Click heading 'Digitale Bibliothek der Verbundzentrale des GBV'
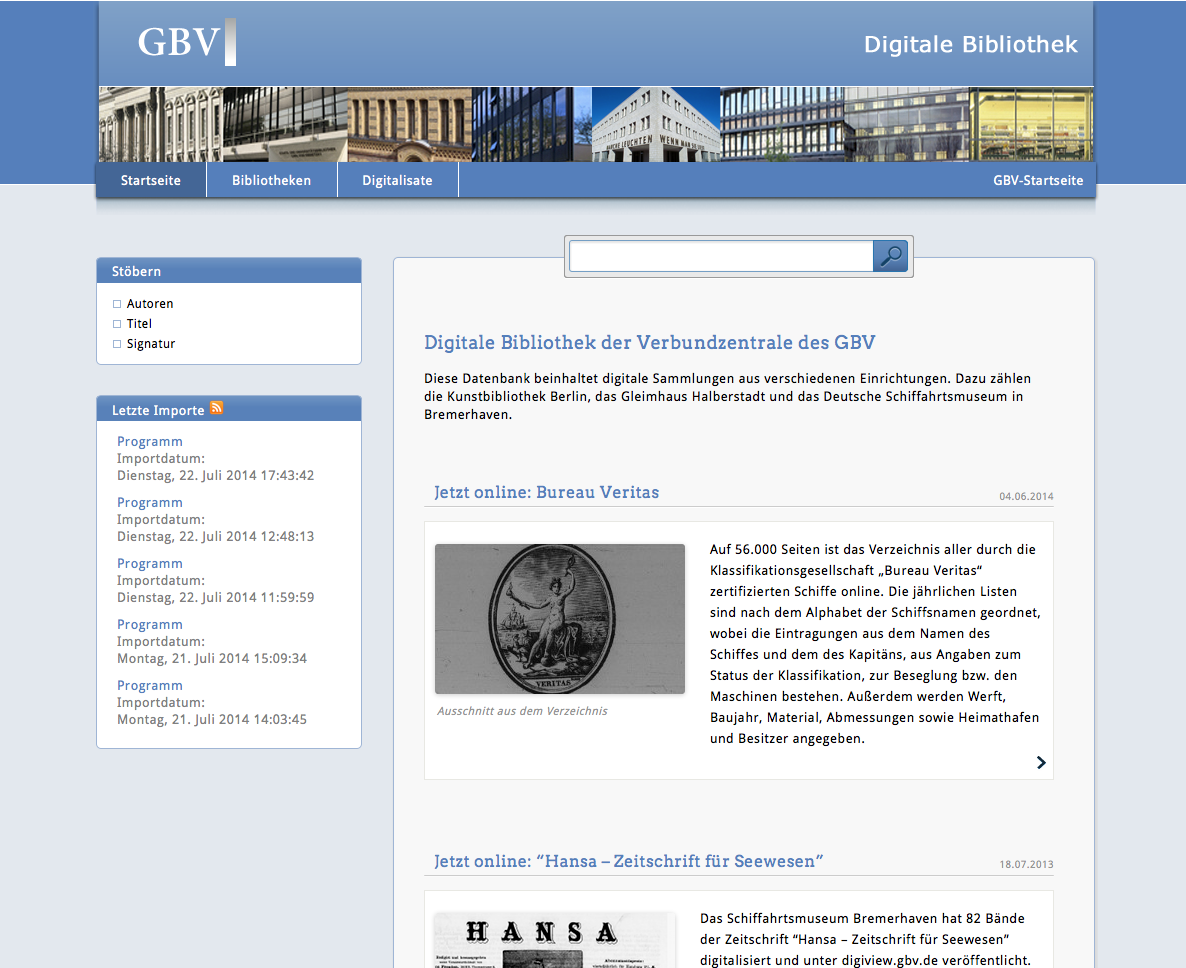The width and height of the screenshot is (1186, 968). (x=649, y=343)
